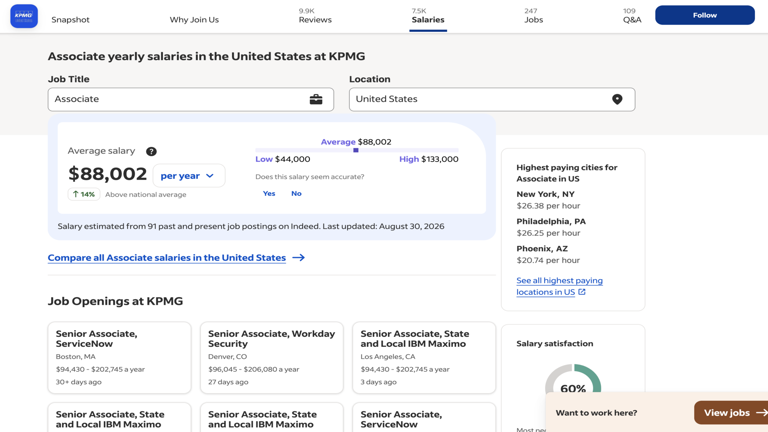Click the Salary satisfaction heading
Screen dimensions: 768x432
554,343
